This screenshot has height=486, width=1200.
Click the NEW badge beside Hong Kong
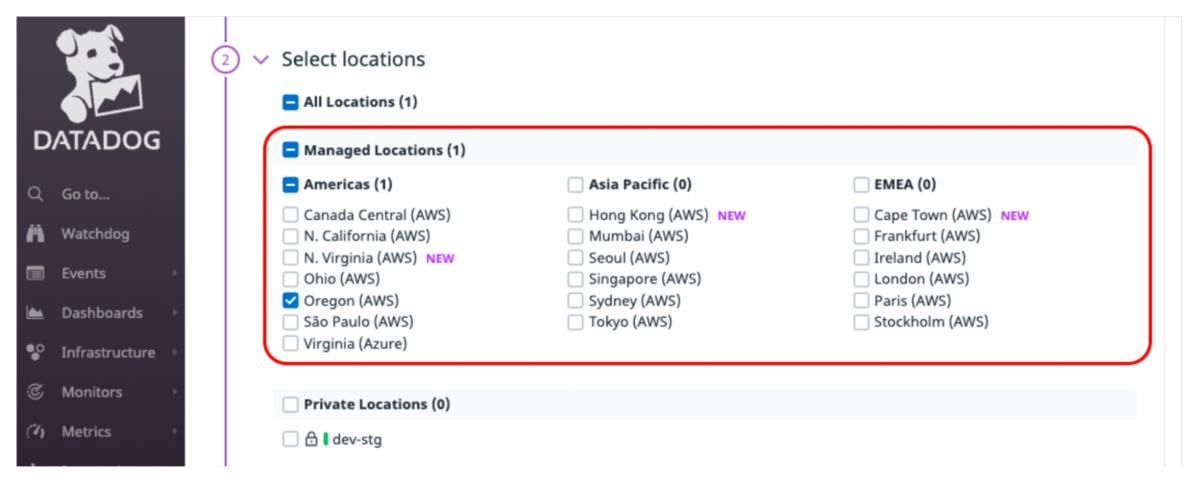[x=732, y=215]
